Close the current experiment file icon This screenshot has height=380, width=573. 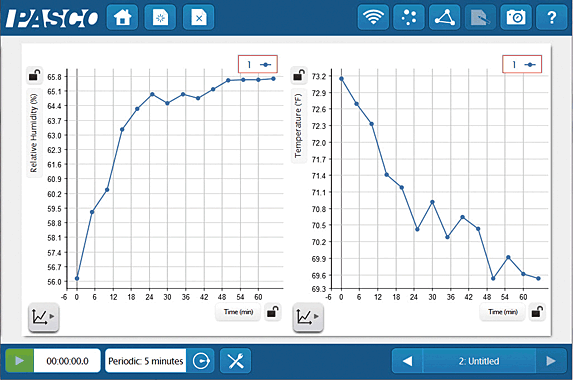[198, 17]
